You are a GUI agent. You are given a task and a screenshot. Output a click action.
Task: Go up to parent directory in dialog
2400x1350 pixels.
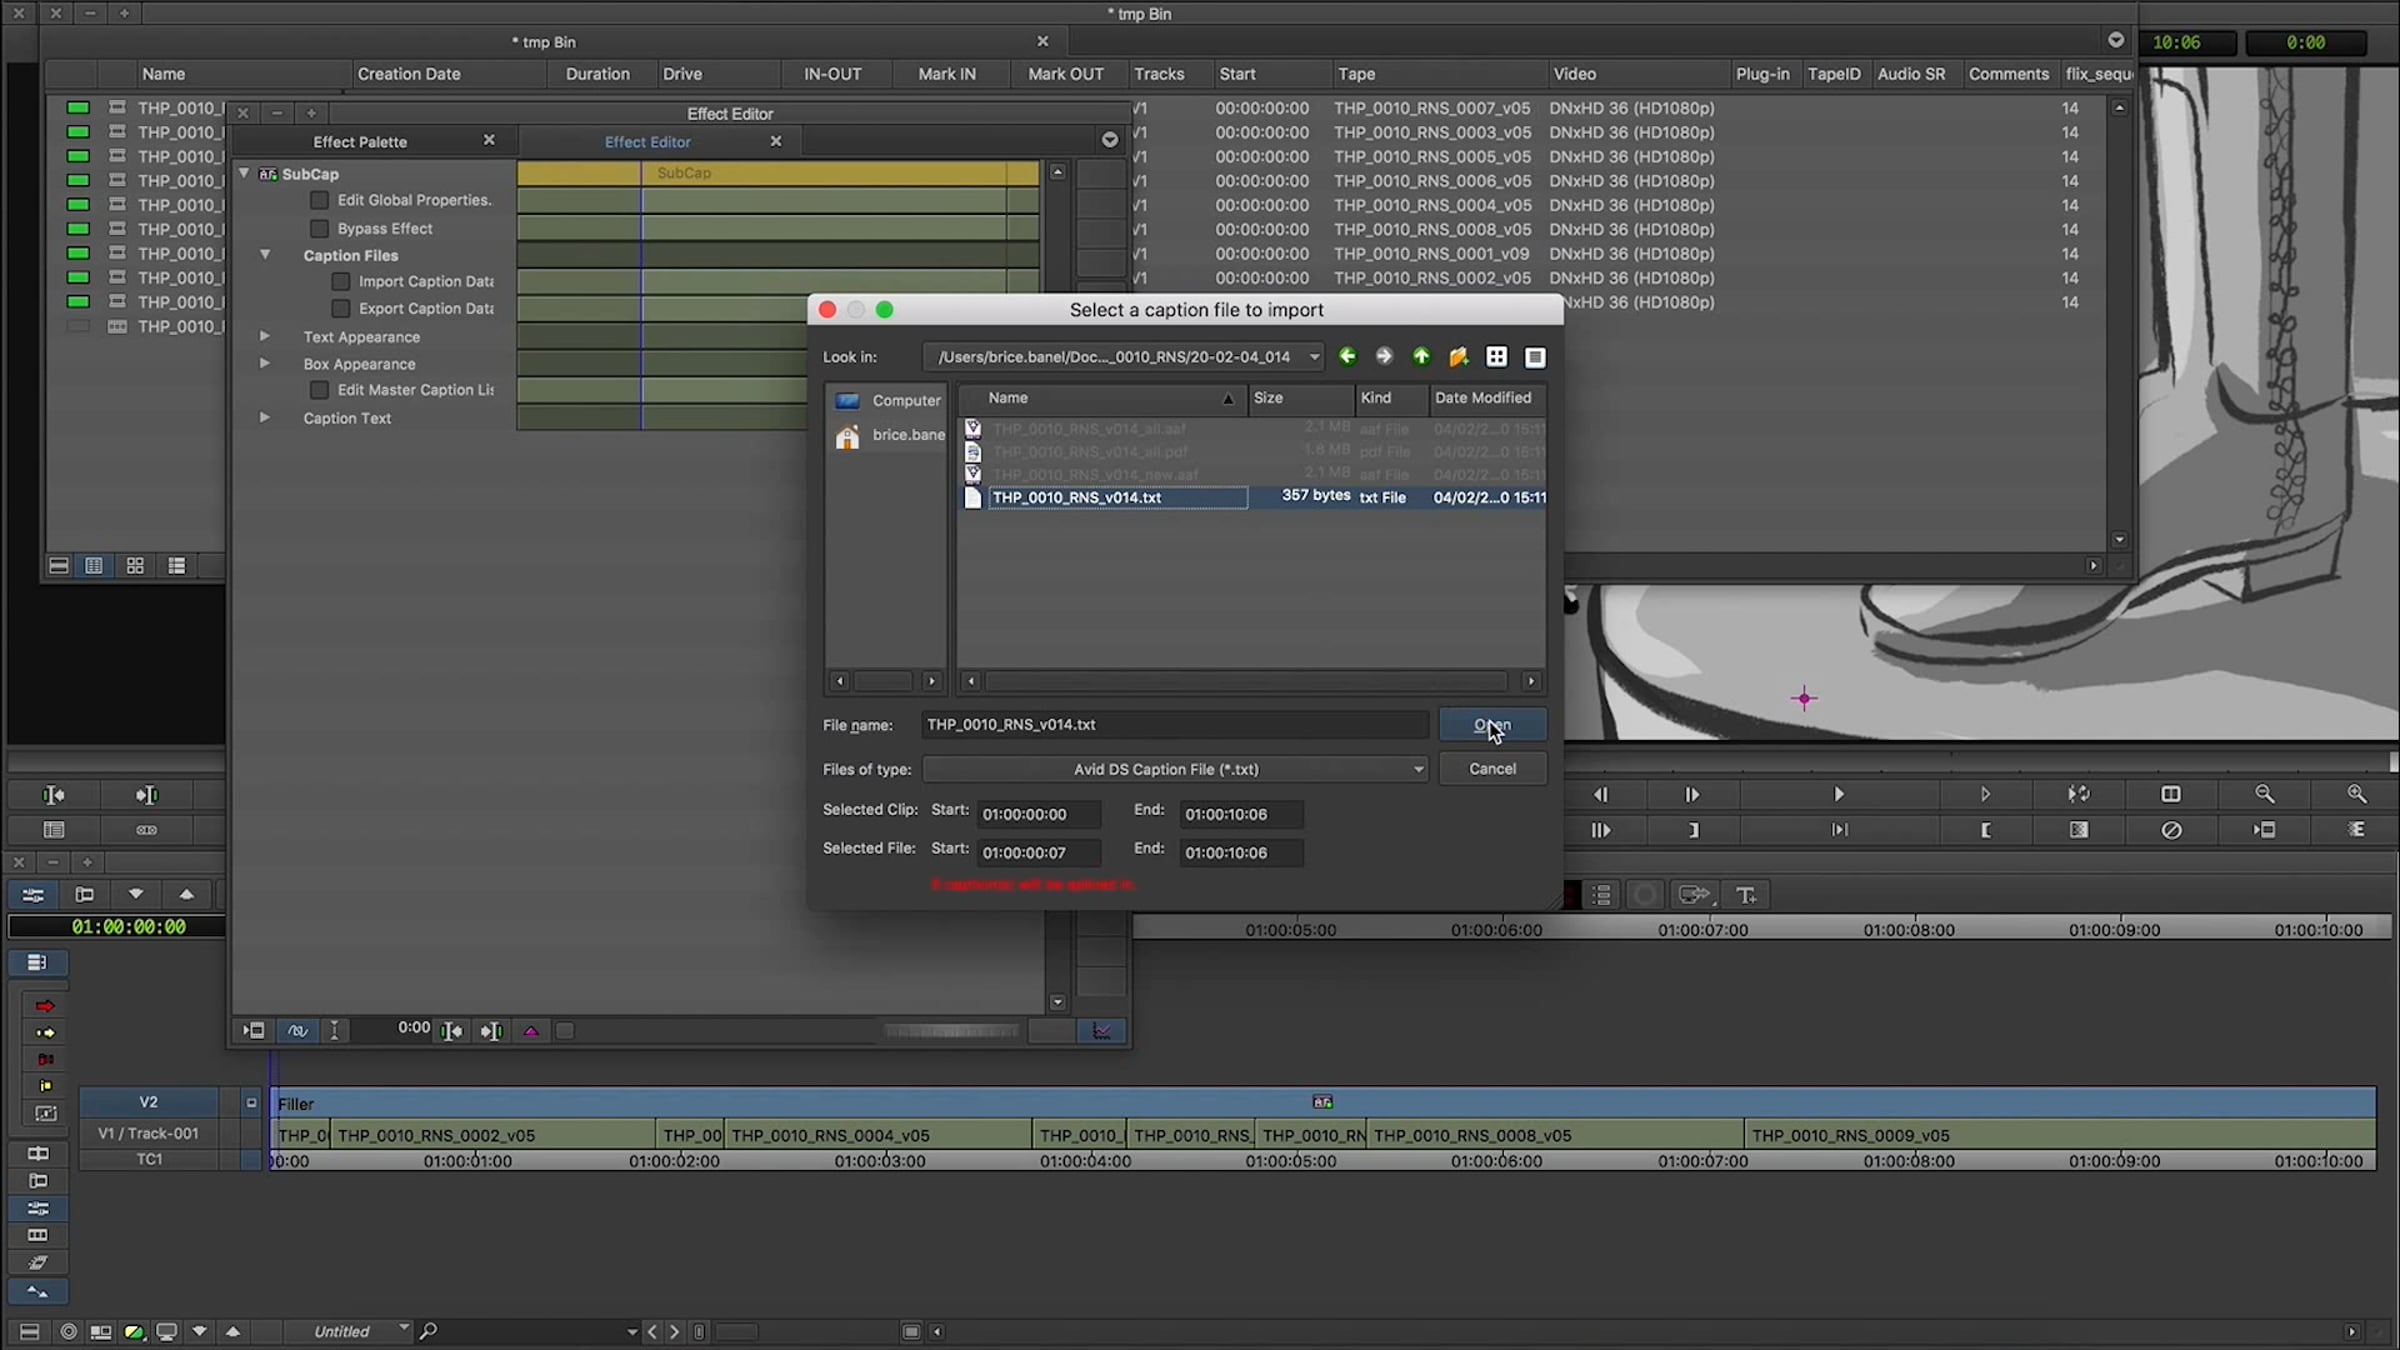[1421, 357]
